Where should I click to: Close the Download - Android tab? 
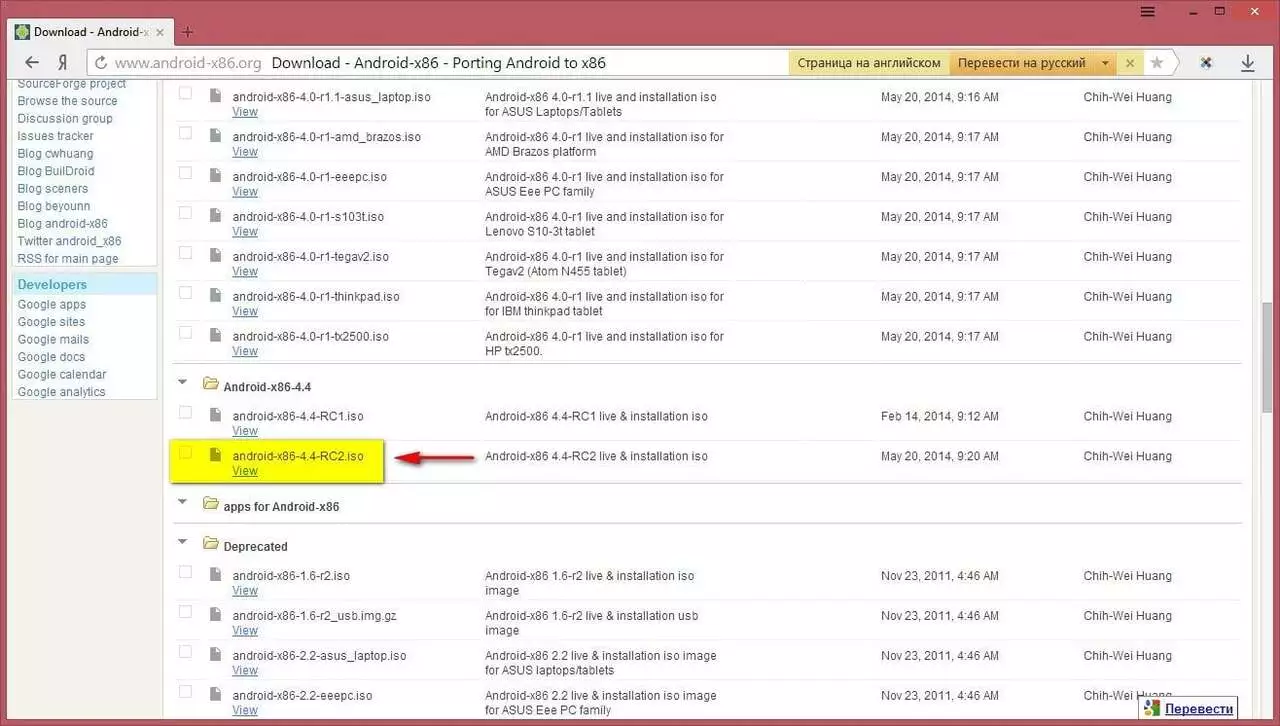[x=160, y=32]
